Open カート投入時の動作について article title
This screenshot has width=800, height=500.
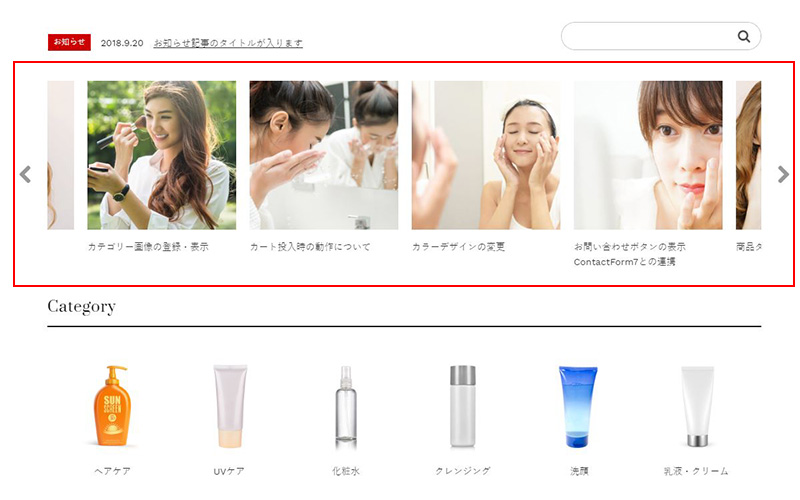[x=310, y=247]
